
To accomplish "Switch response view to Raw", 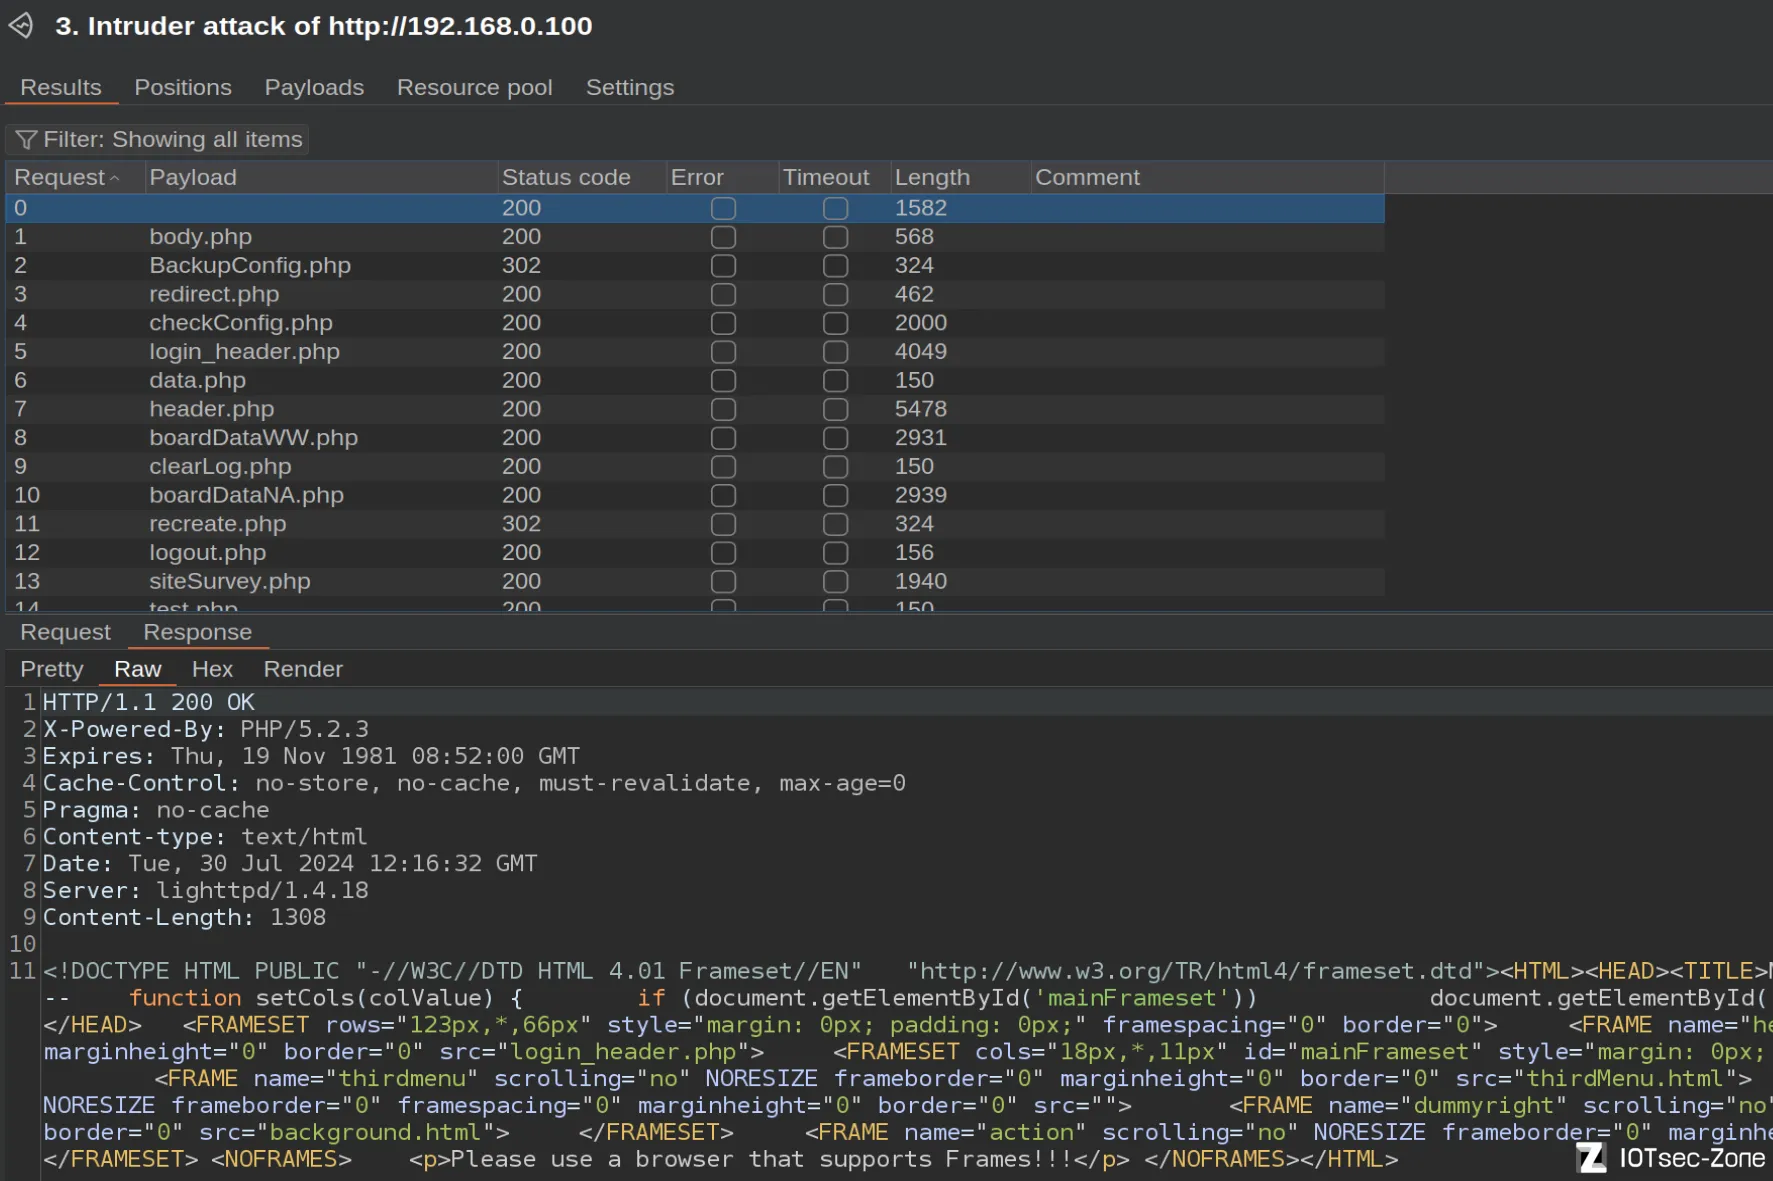I will point(138,669).
